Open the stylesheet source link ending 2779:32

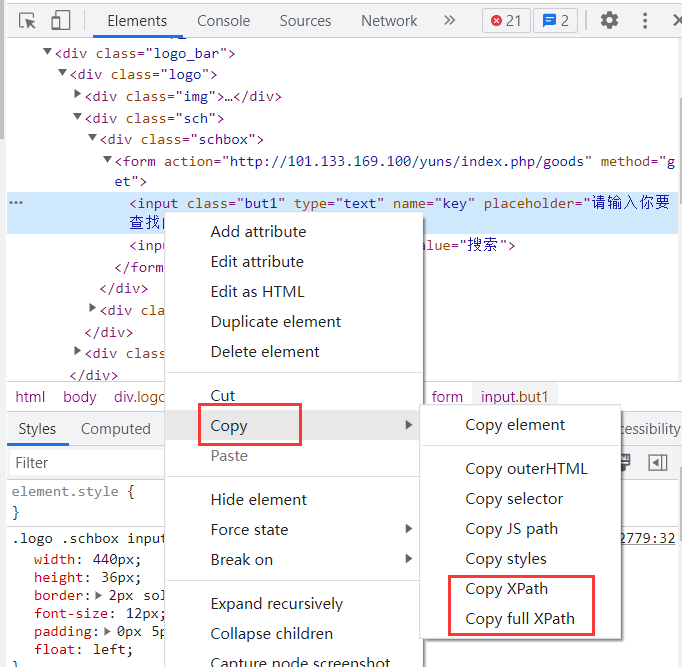click(x=648, y=538)
